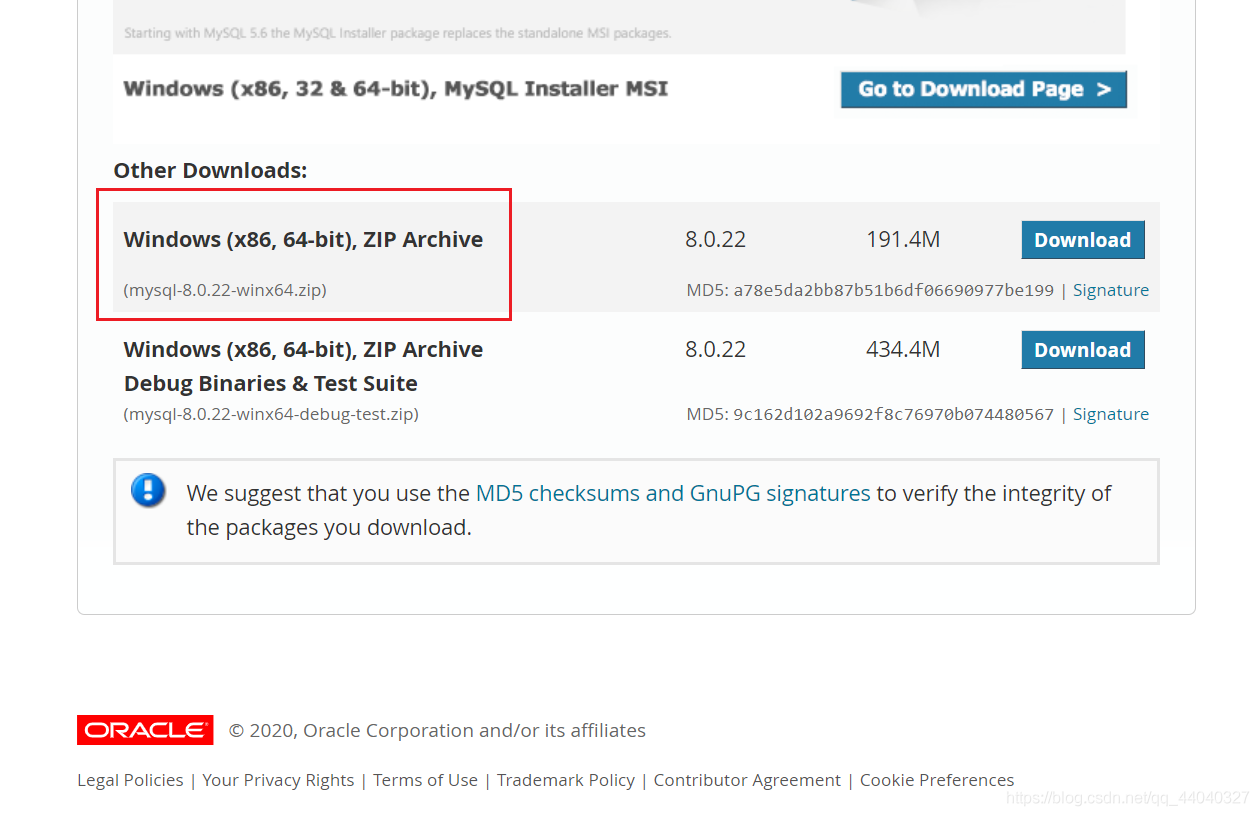Screen dimensions: 1259x816
Task: Download the 191.4M ZIP Archive
Action: tap(1082, 239)
